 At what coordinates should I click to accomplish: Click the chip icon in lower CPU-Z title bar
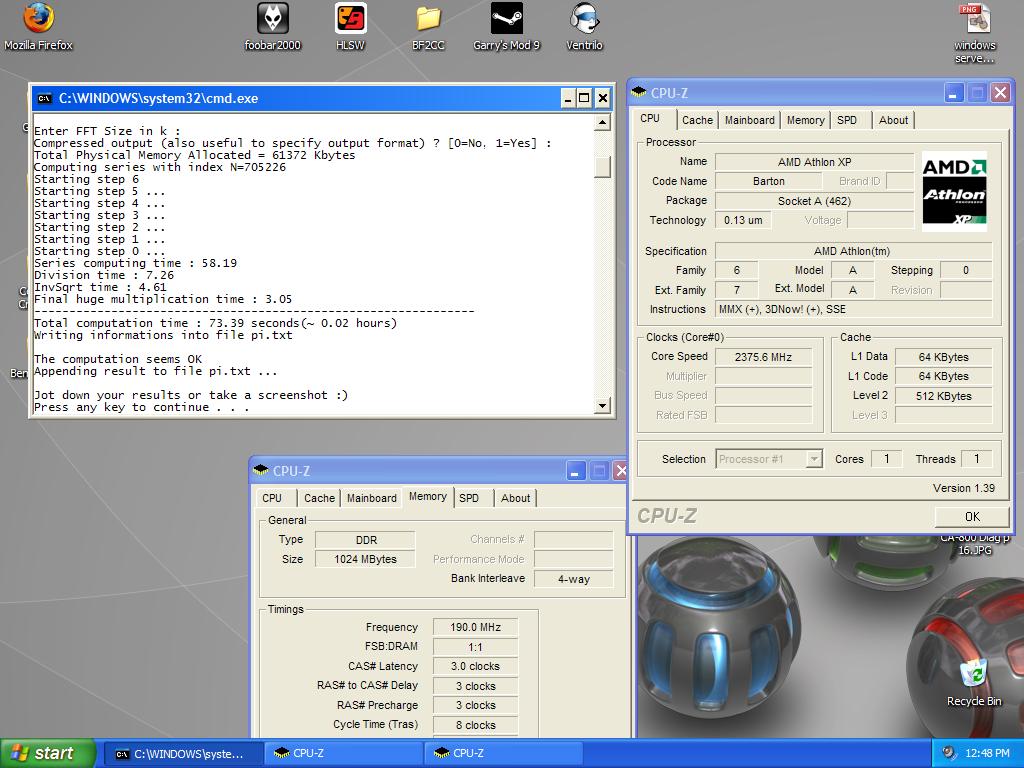(x=261, y=470)
